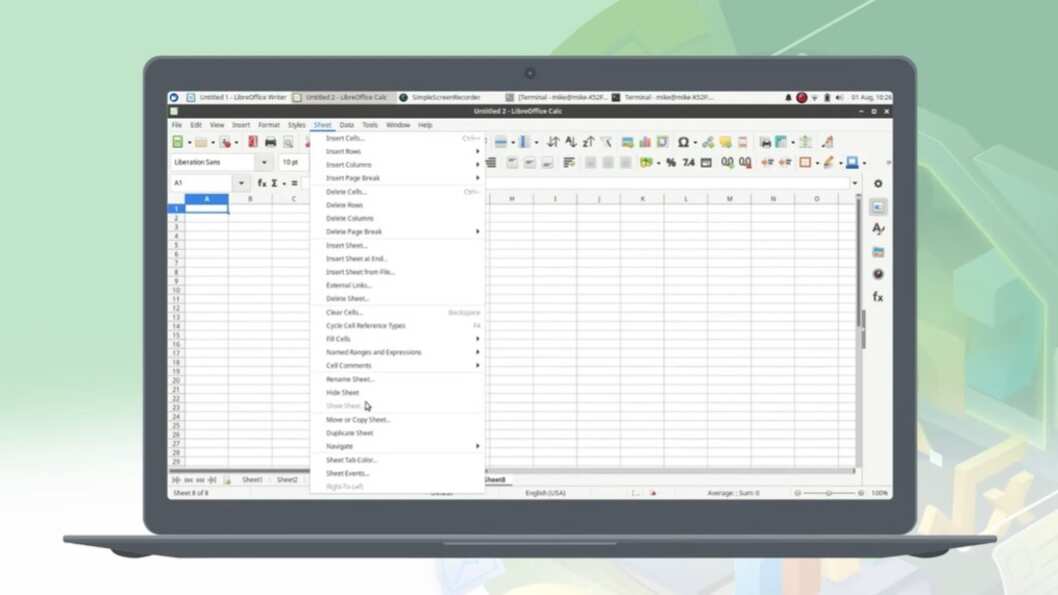This screenshot has width=1058, height=595.
Task: Click the Print icon in the toolbar
Action: pyautogui.click(x=270, y=143)
